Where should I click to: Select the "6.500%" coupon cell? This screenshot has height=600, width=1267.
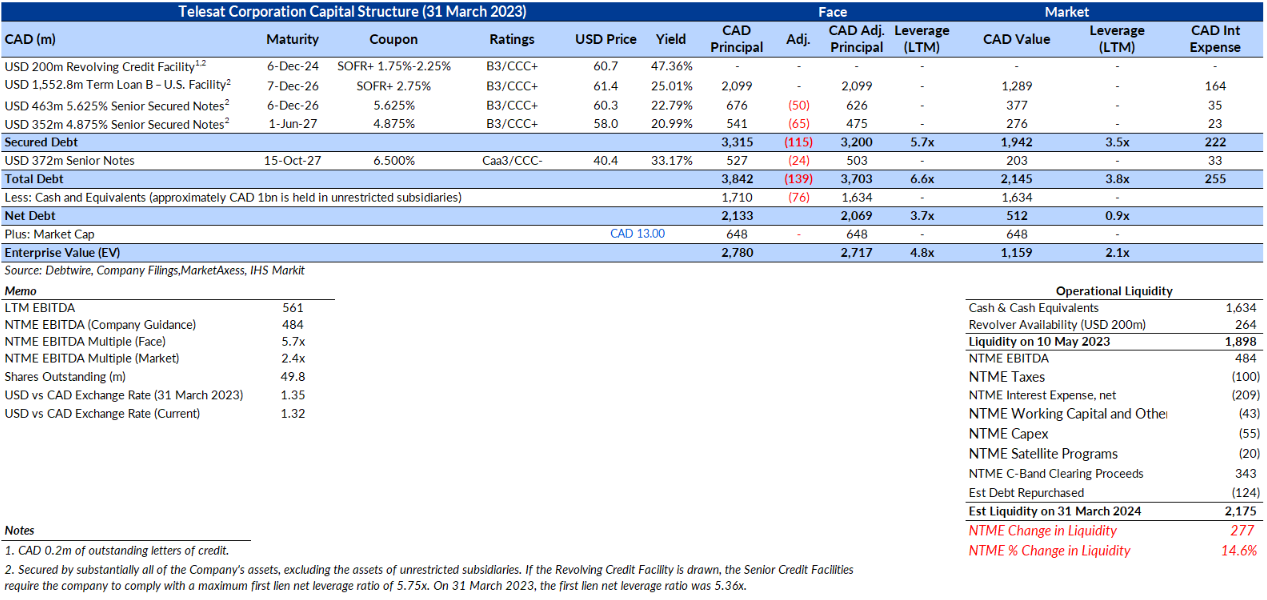coord(393,161)
